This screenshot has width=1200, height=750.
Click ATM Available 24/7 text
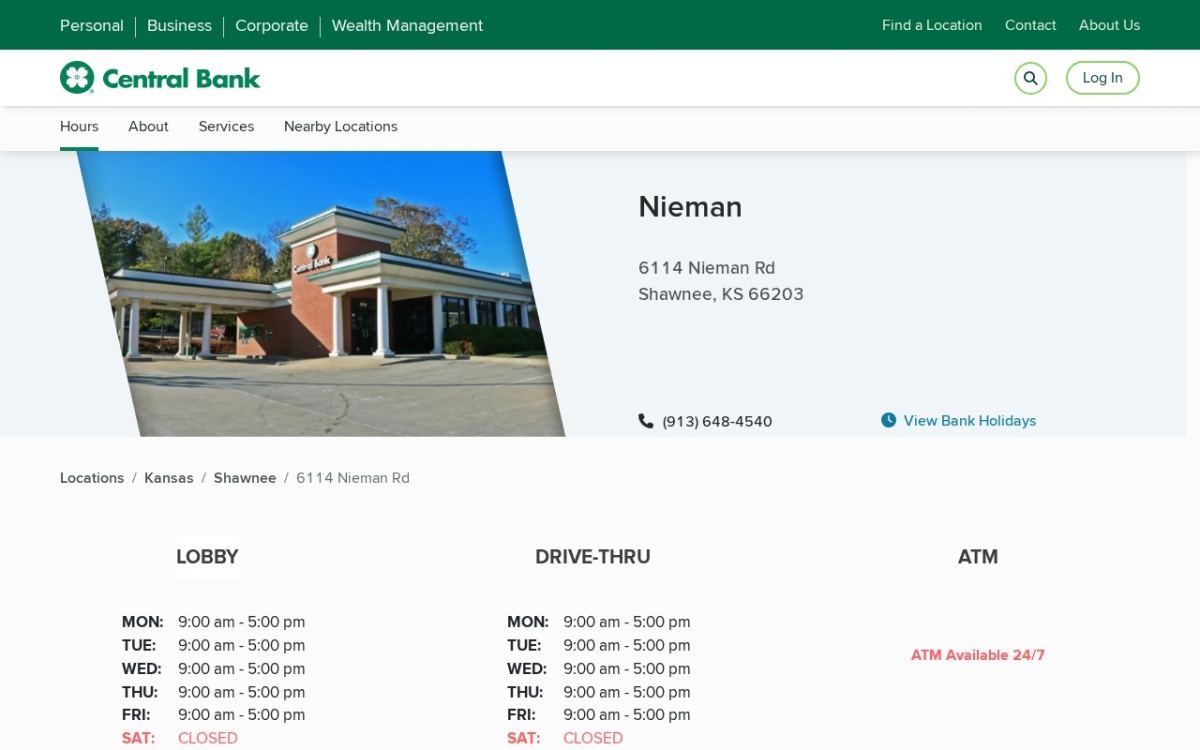(x=978, y=655)
